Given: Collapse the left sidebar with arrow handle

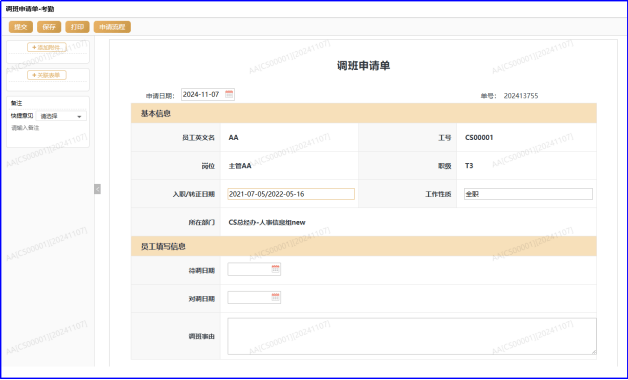Looking at the screenshot, I should (97, 189).
